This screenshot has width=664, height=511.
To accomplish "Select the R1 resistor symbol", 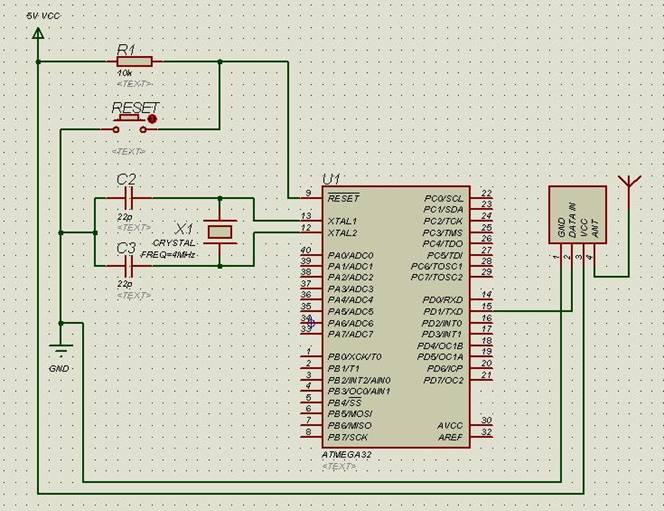I will pyautogui.click(x=134, y=61).
